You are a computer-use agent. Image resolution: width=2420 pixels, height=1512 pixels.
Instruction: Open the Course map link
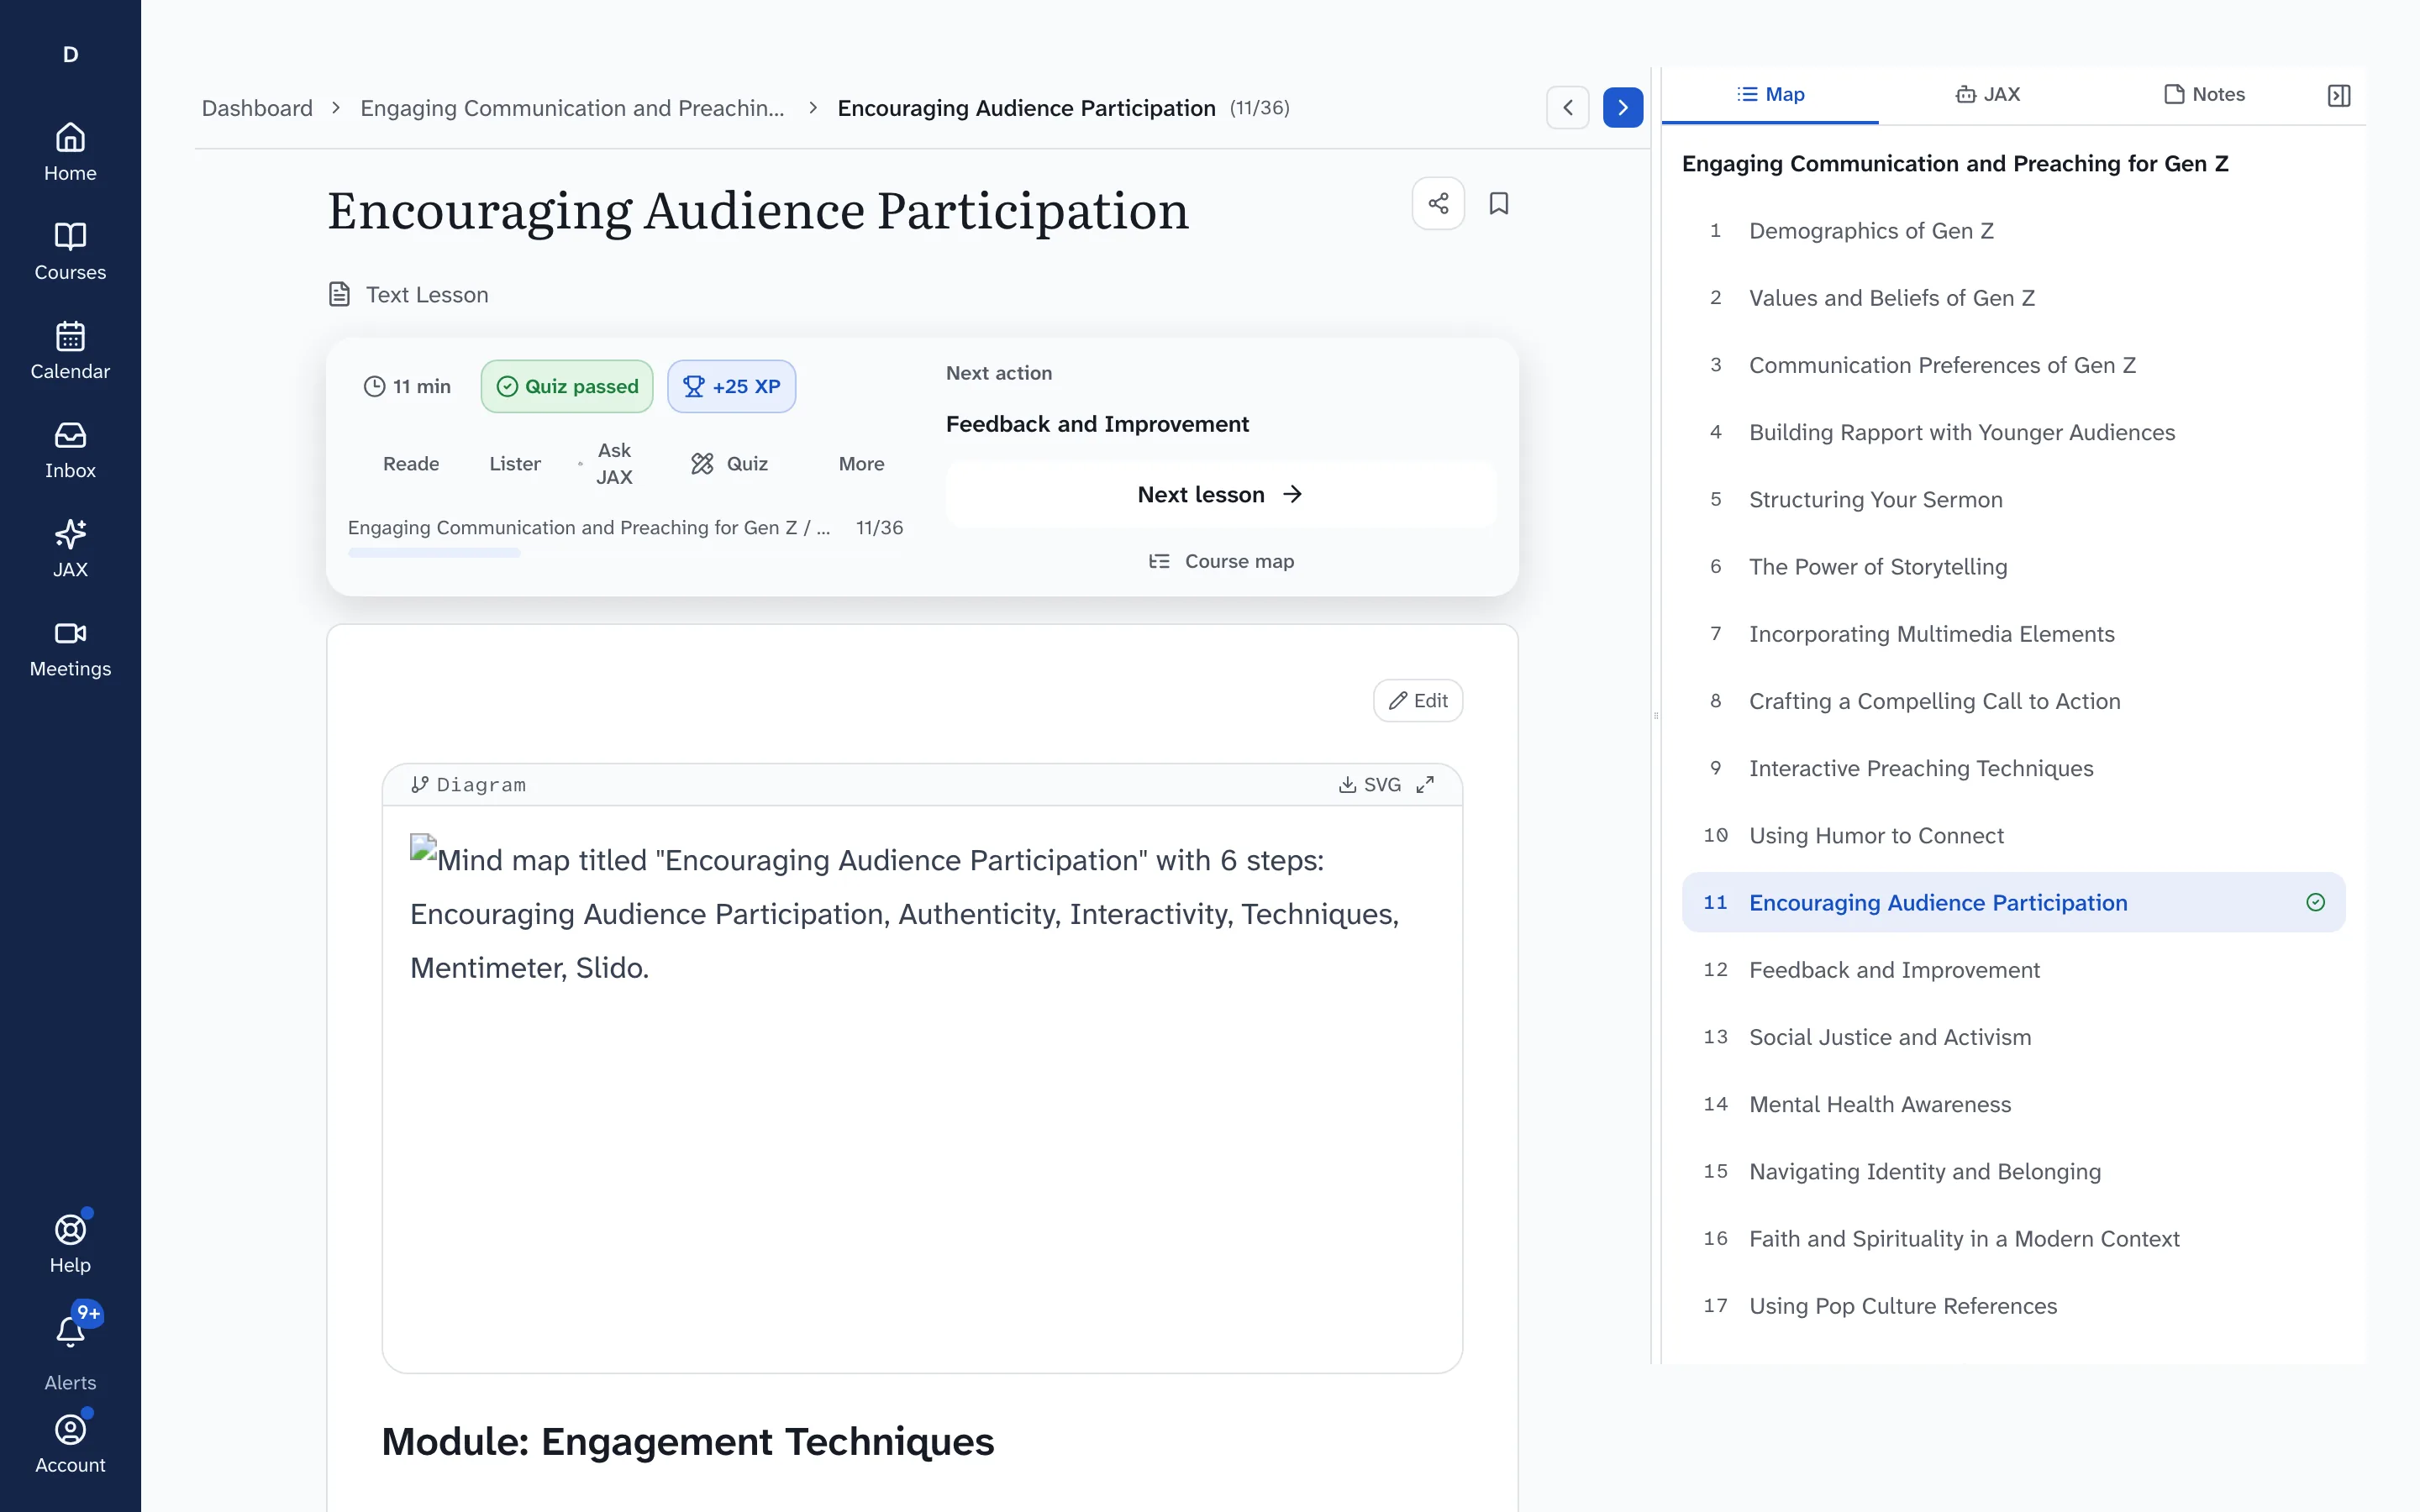coord(1220,561)
